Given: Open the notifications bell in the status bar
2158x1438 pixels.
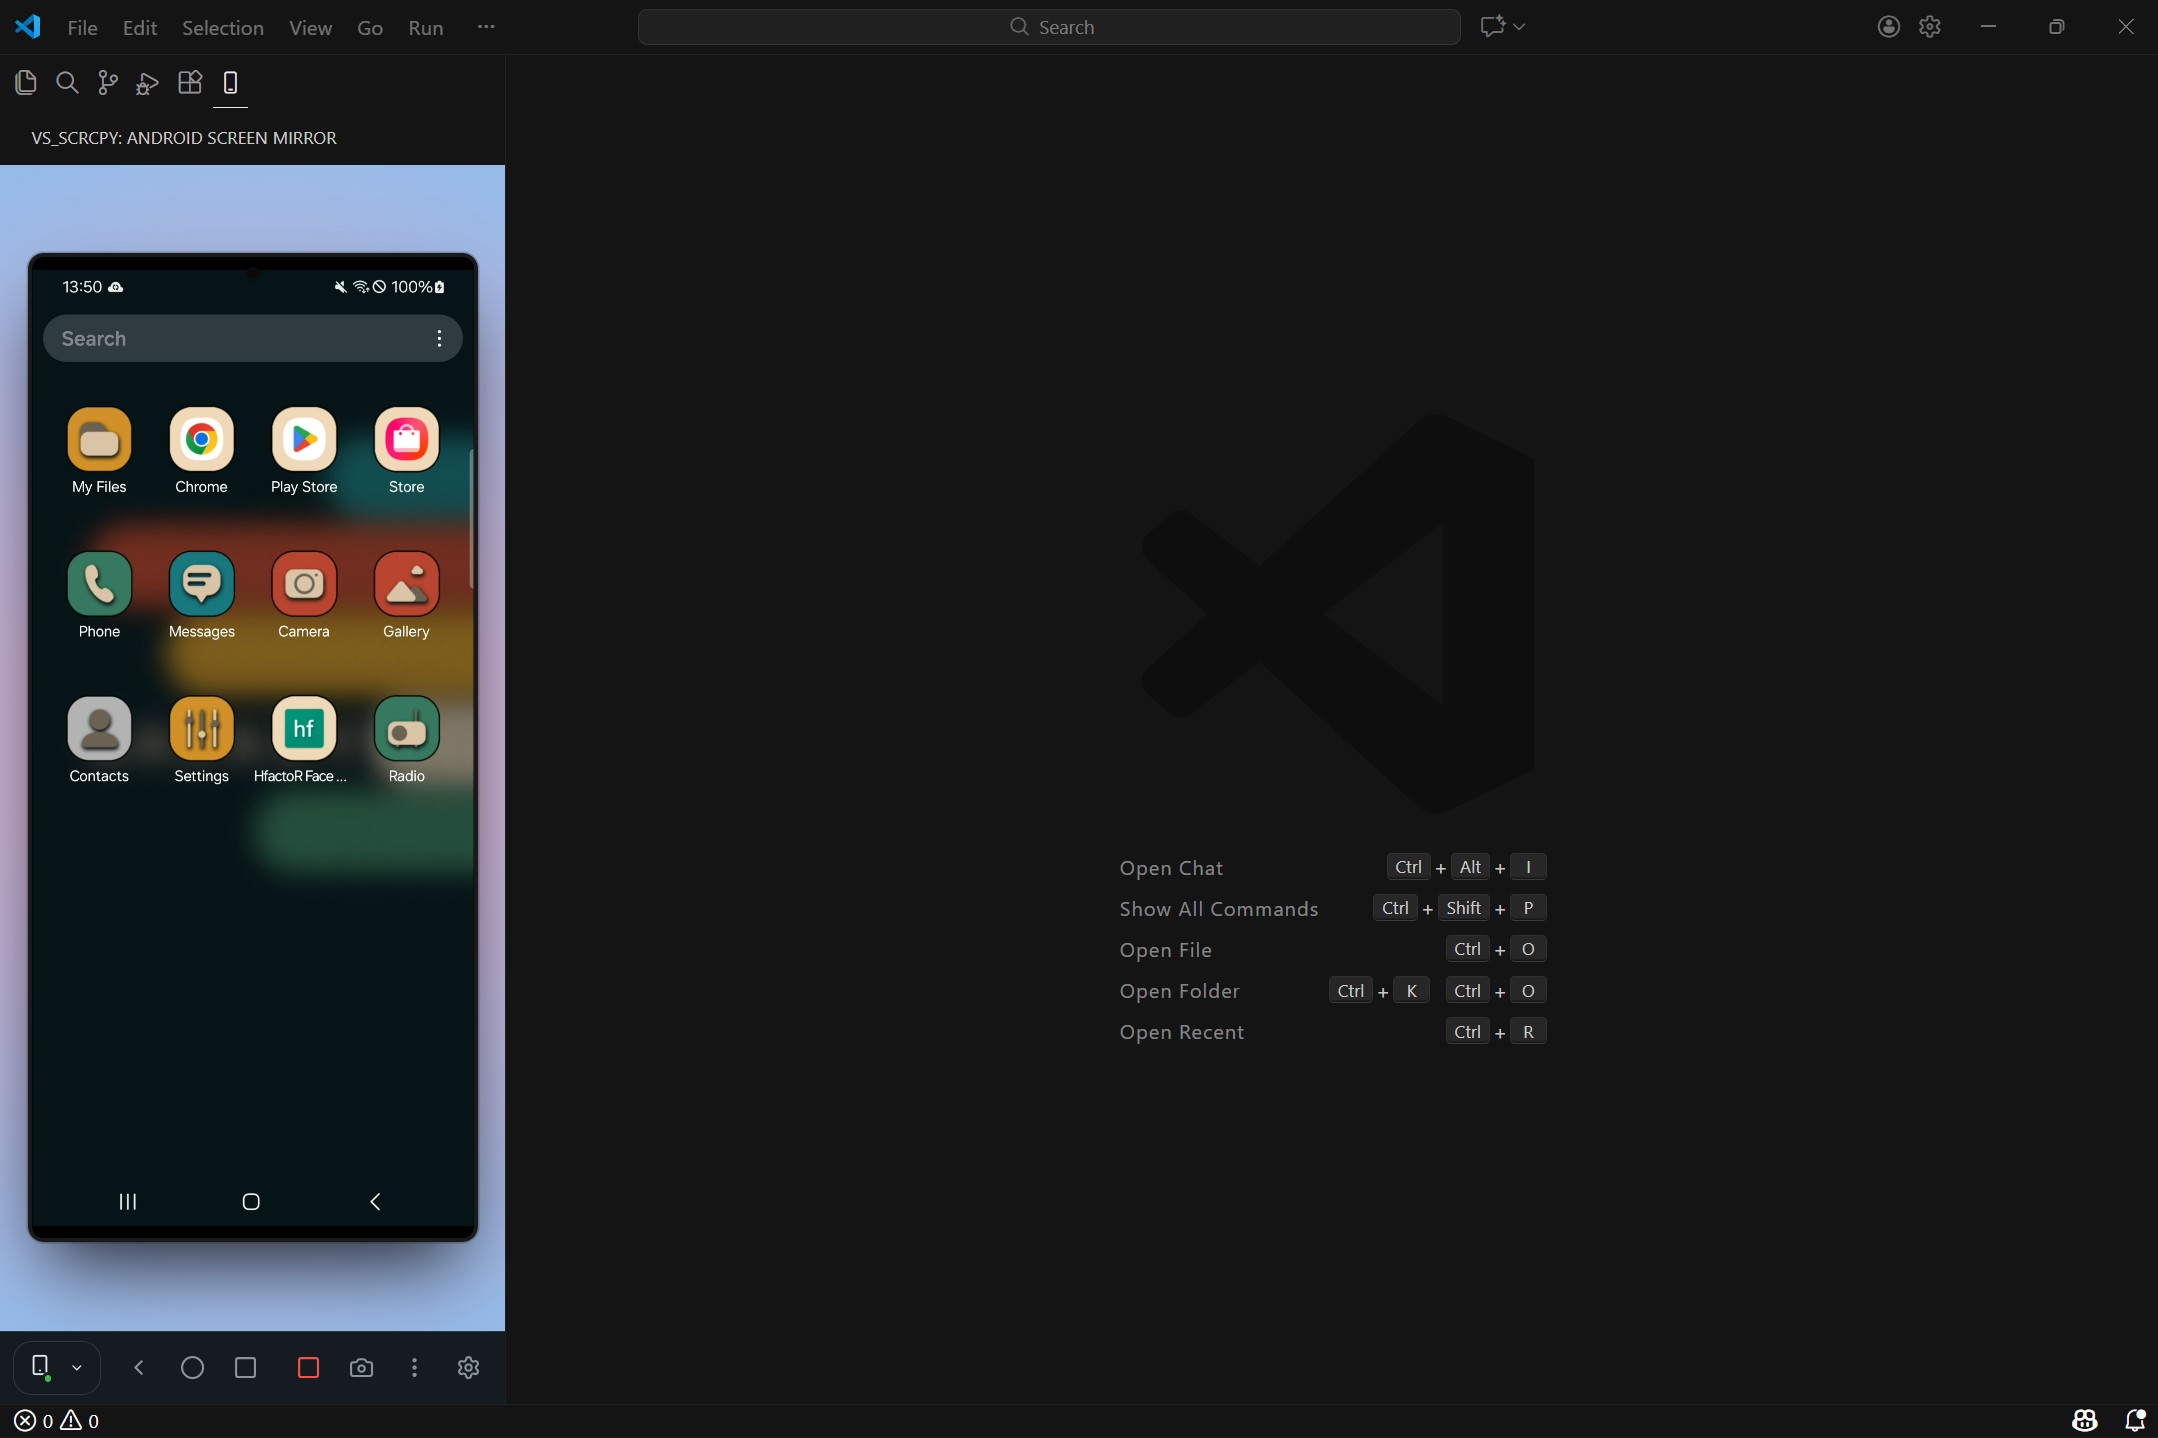Looking at the screenshot, I should pyautogui.click(x=2134, y=1420).
